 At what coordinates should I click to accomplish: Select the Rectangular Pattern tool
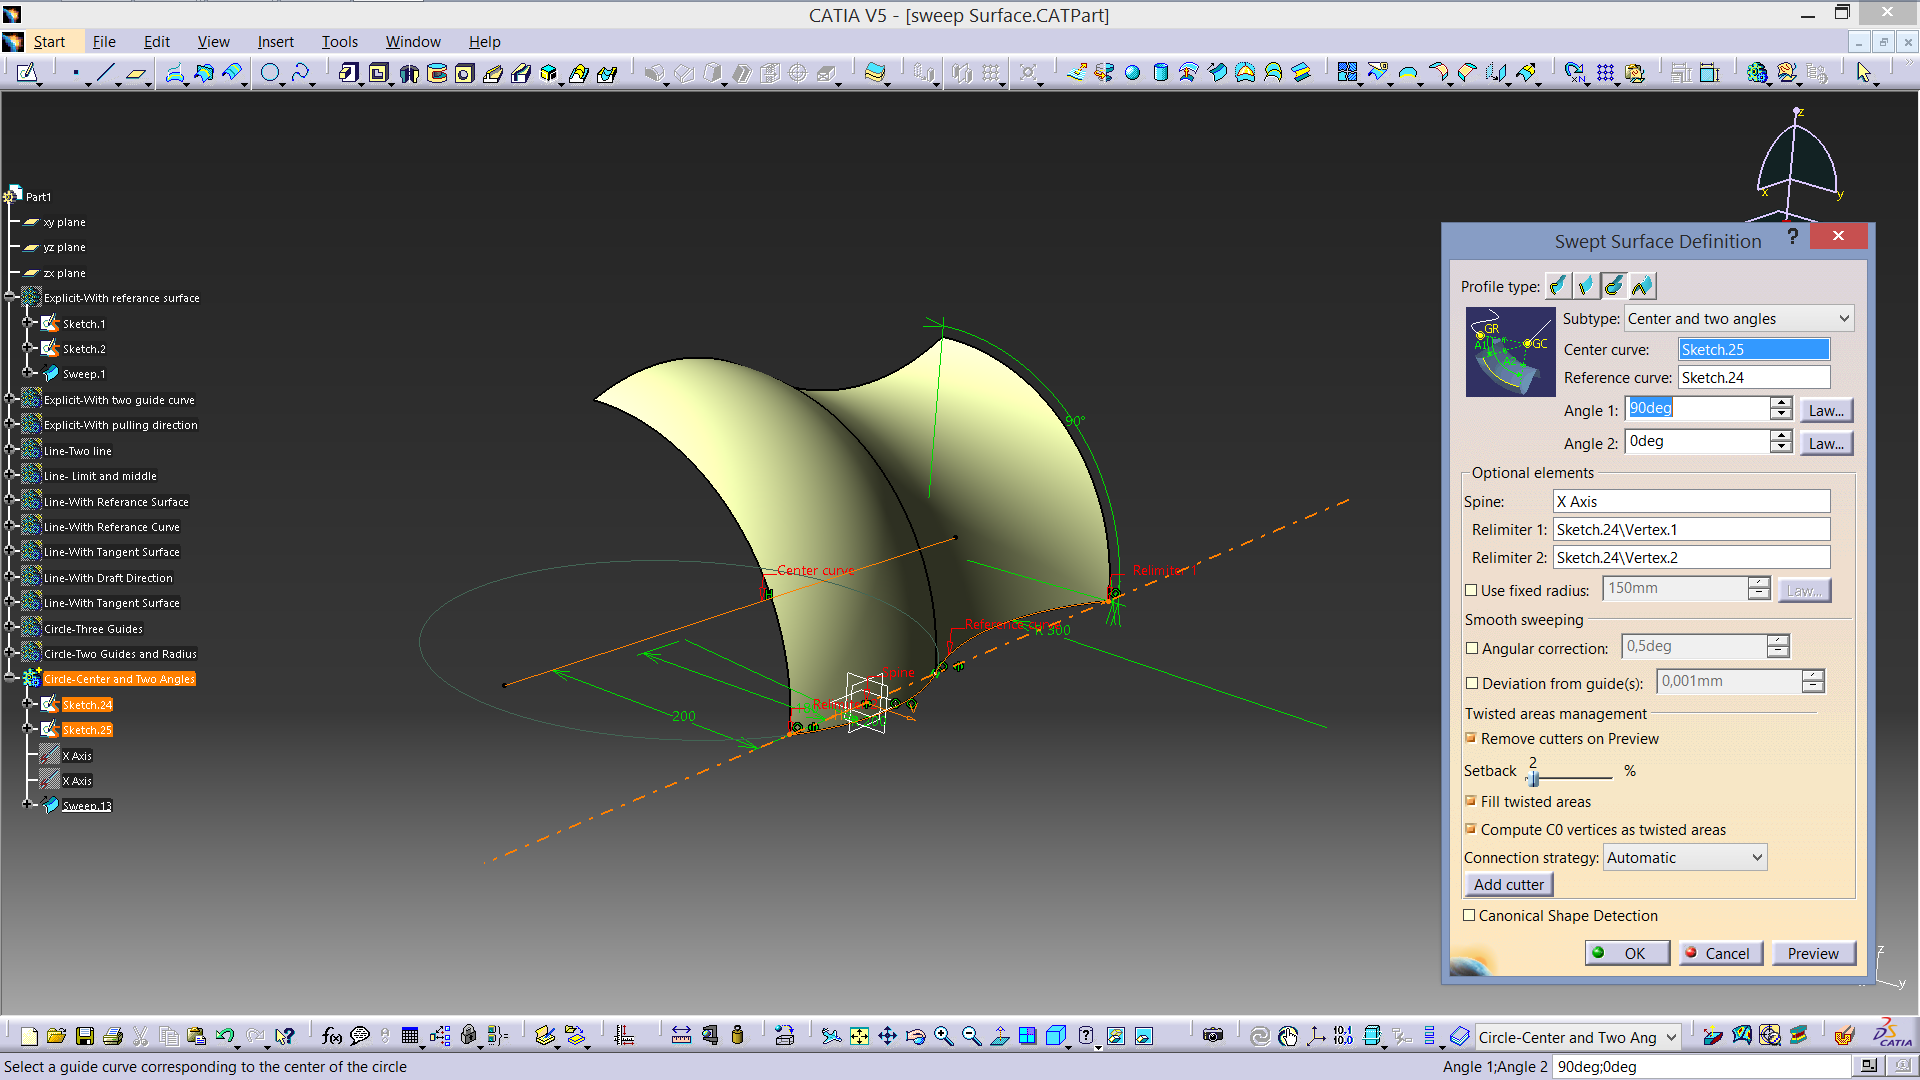[x=1605, y=73]
